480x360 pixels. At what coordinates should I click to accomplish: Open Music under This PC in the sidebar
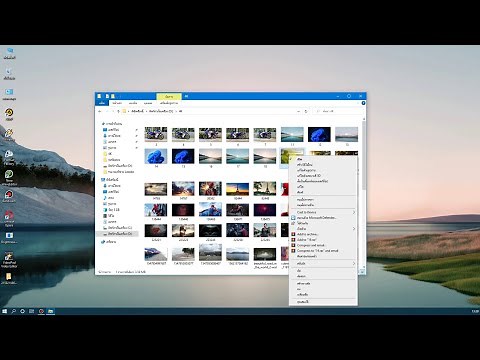coord(108,198)
